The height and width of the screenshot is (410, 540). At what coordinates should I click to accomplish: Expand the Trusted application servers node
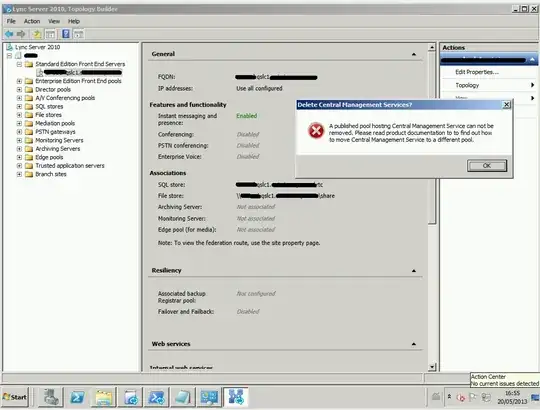19,166
